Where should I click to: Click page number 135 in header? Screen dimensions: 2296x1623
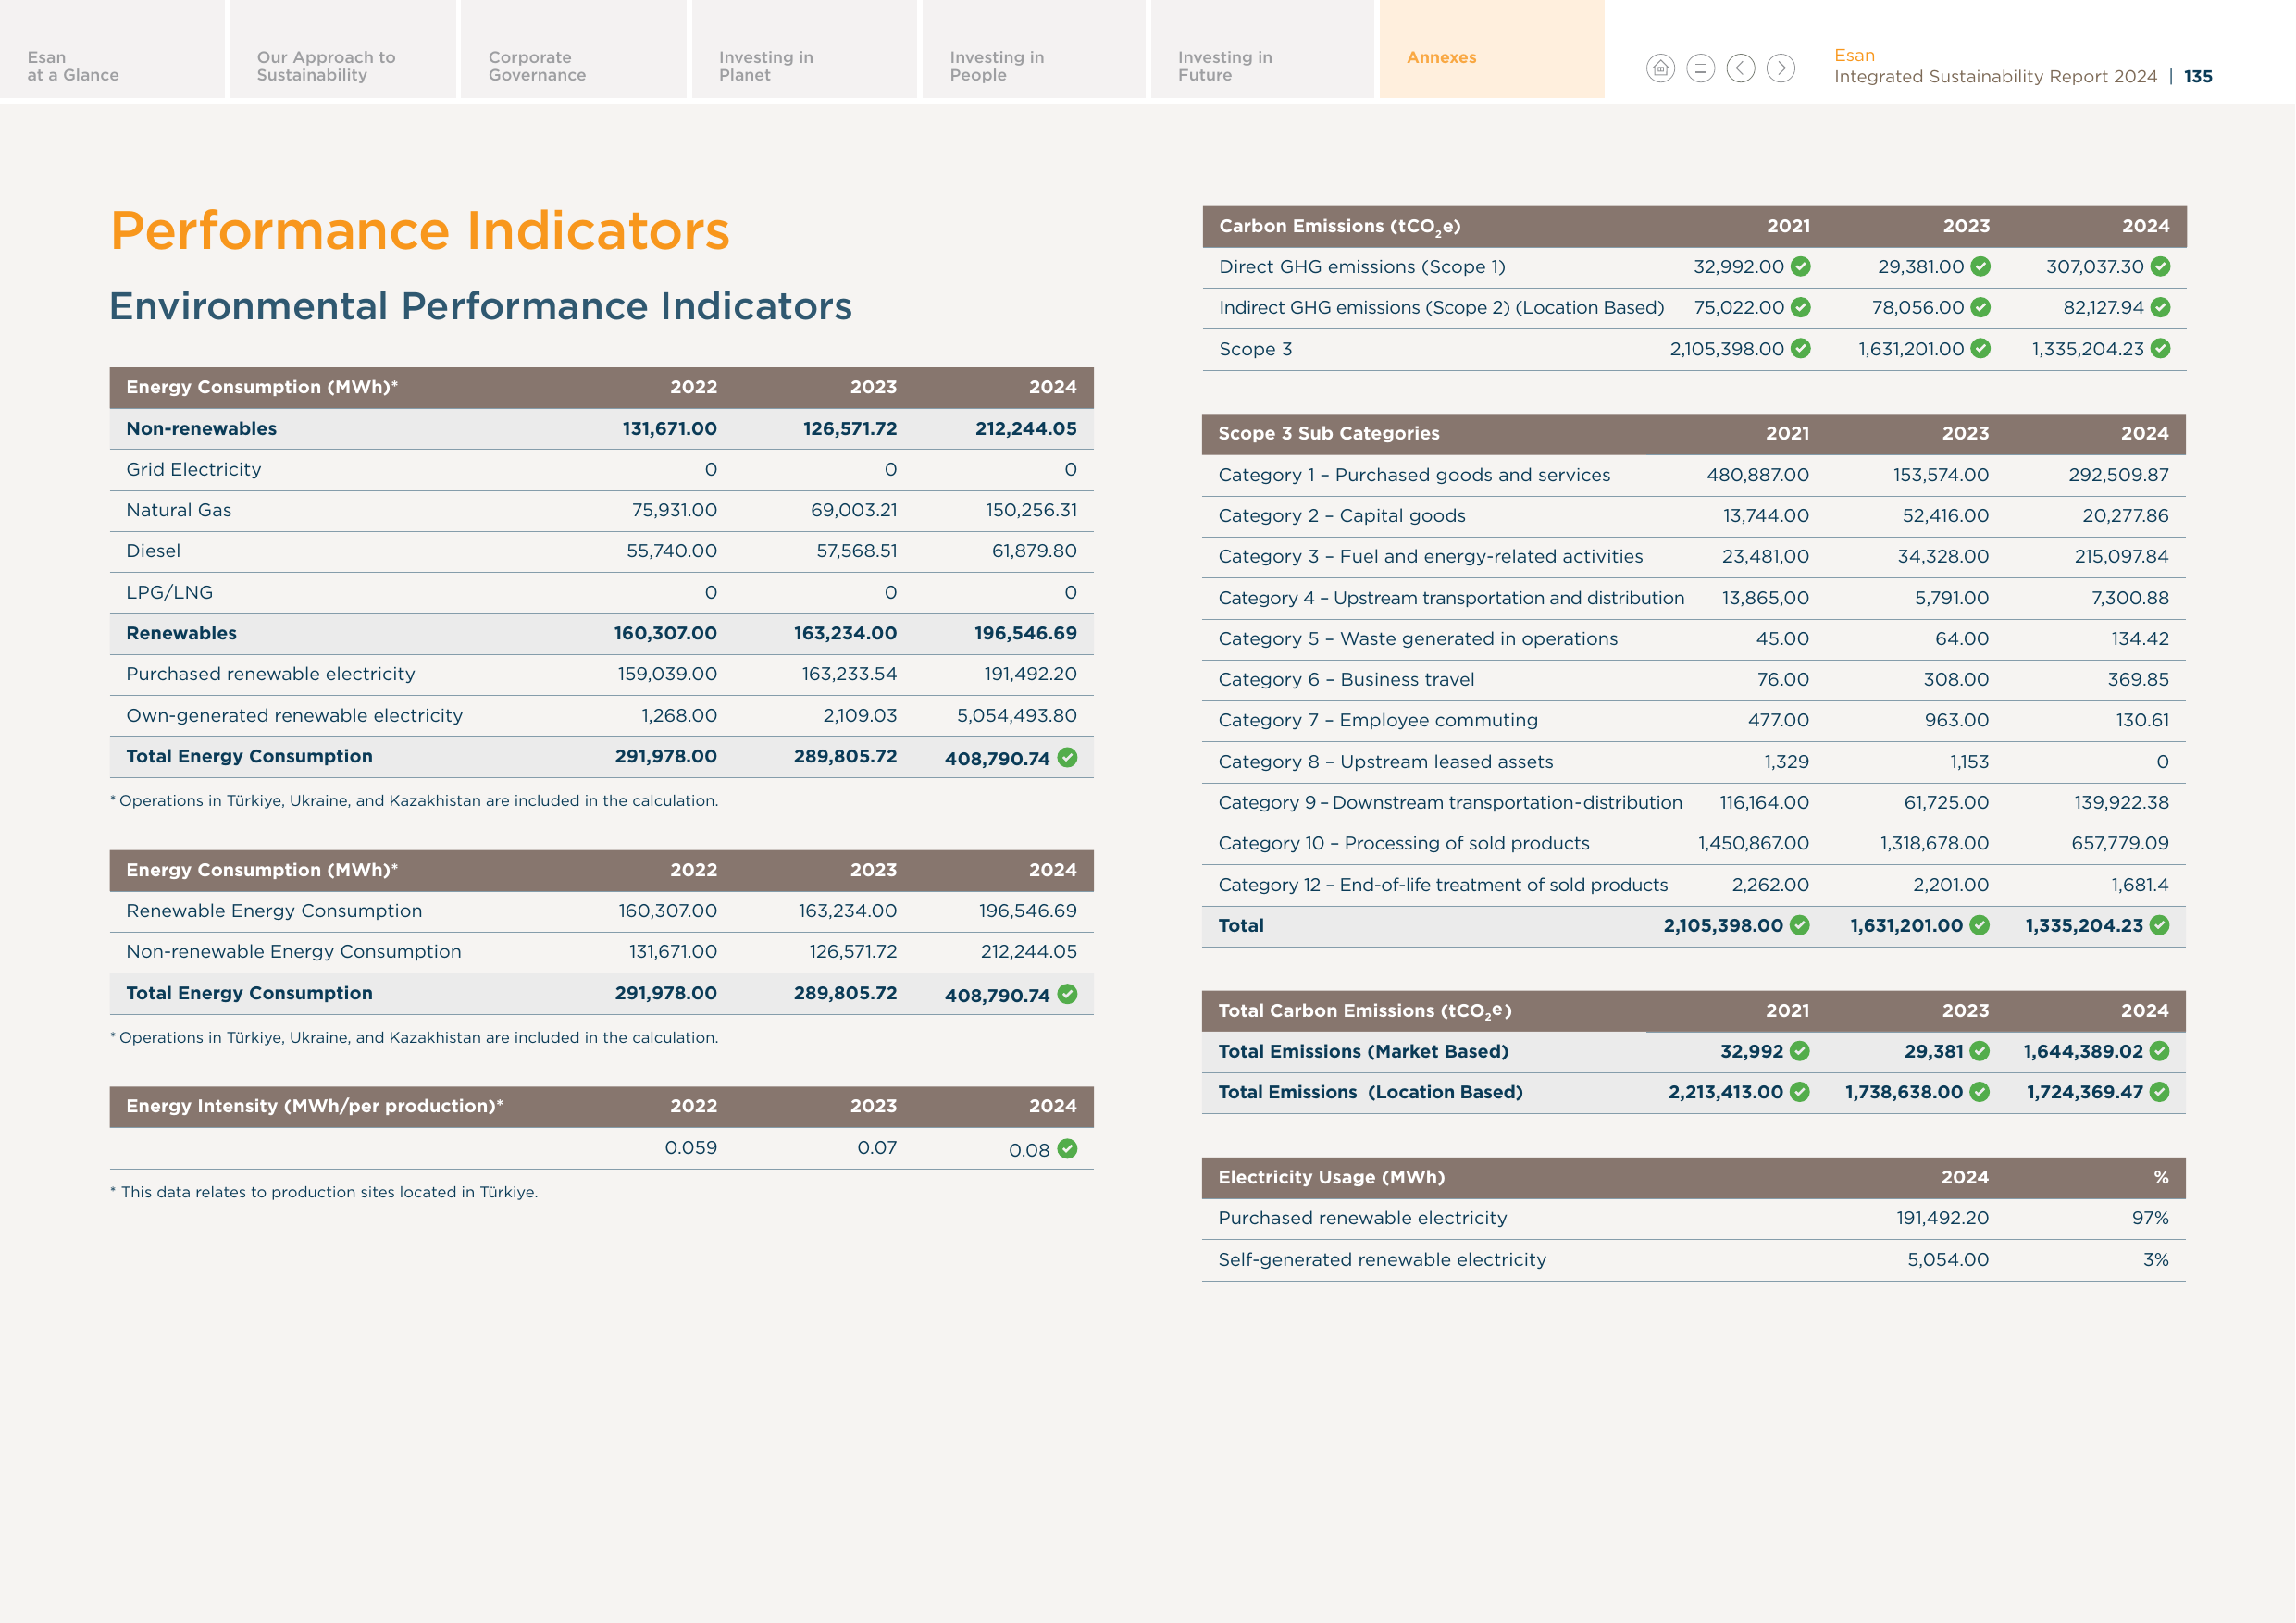coord(2198,77)
